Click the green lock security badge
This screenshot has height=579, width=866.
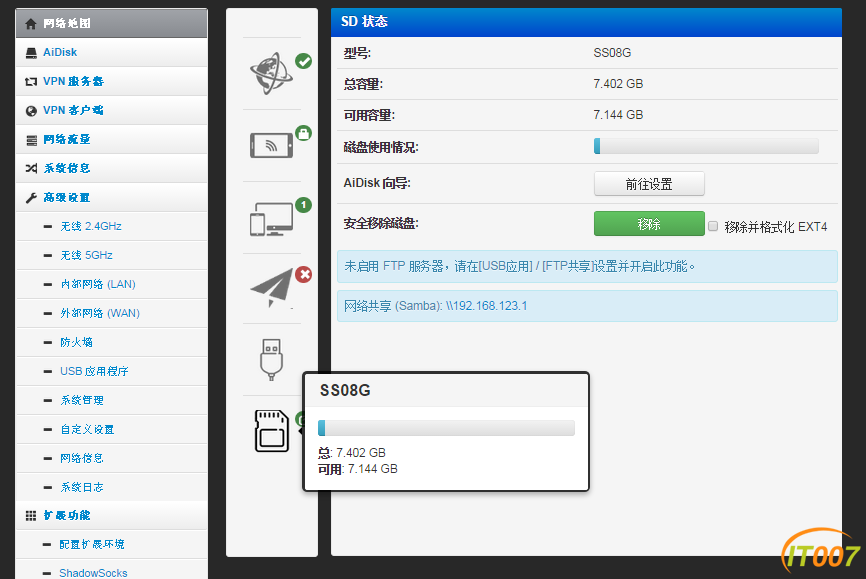[x=303, y=133]
